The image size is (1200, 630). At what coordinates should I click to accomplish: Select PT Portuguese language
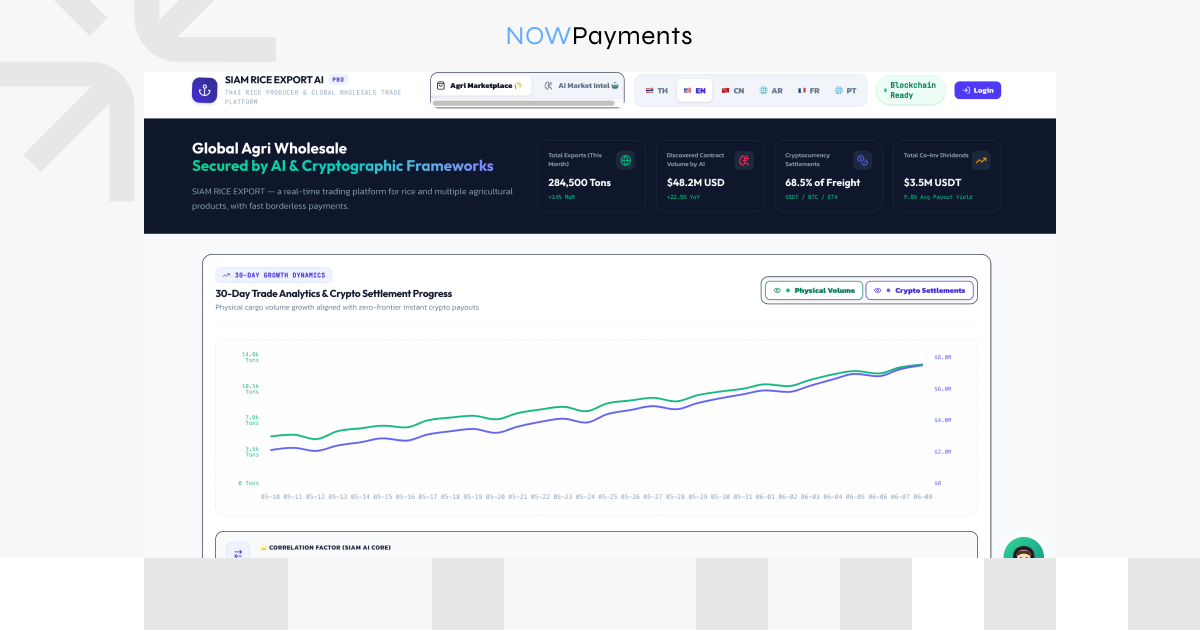[845, 90]
